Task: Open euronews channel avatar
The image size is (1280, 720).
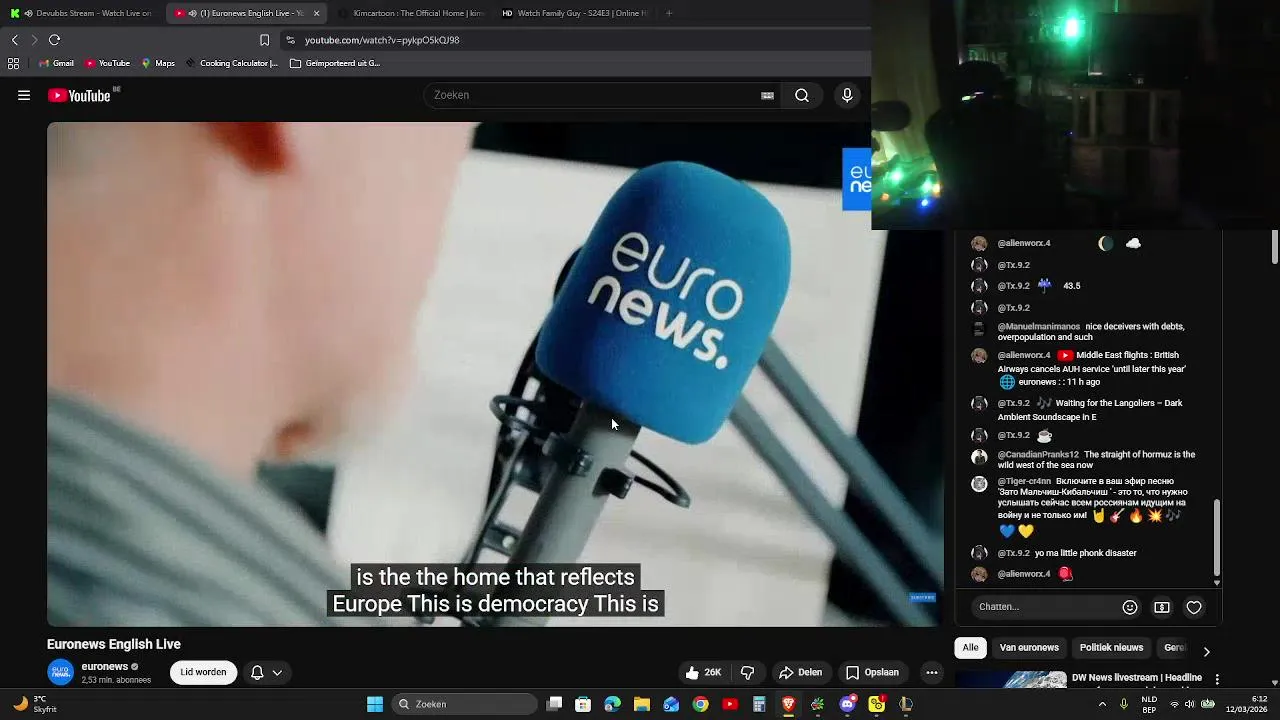Action: pos(61,672)
